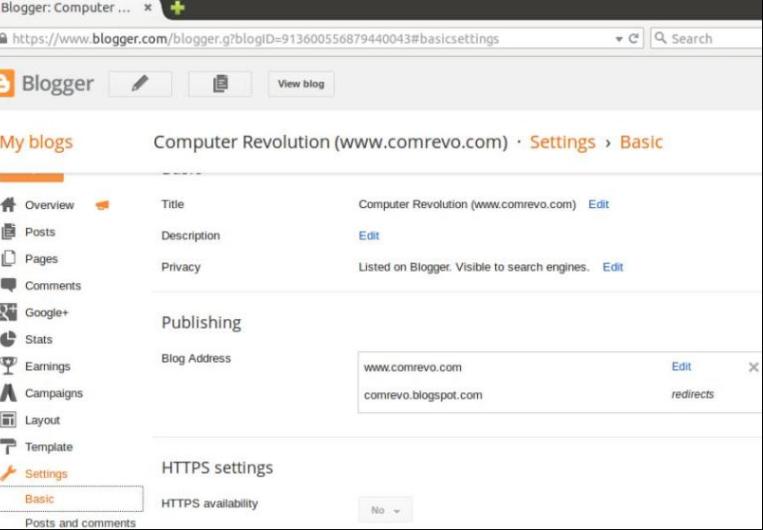763x530 pixels.
Task: Click comrevo.blogspot.com address text
Action: click(423, 395)
